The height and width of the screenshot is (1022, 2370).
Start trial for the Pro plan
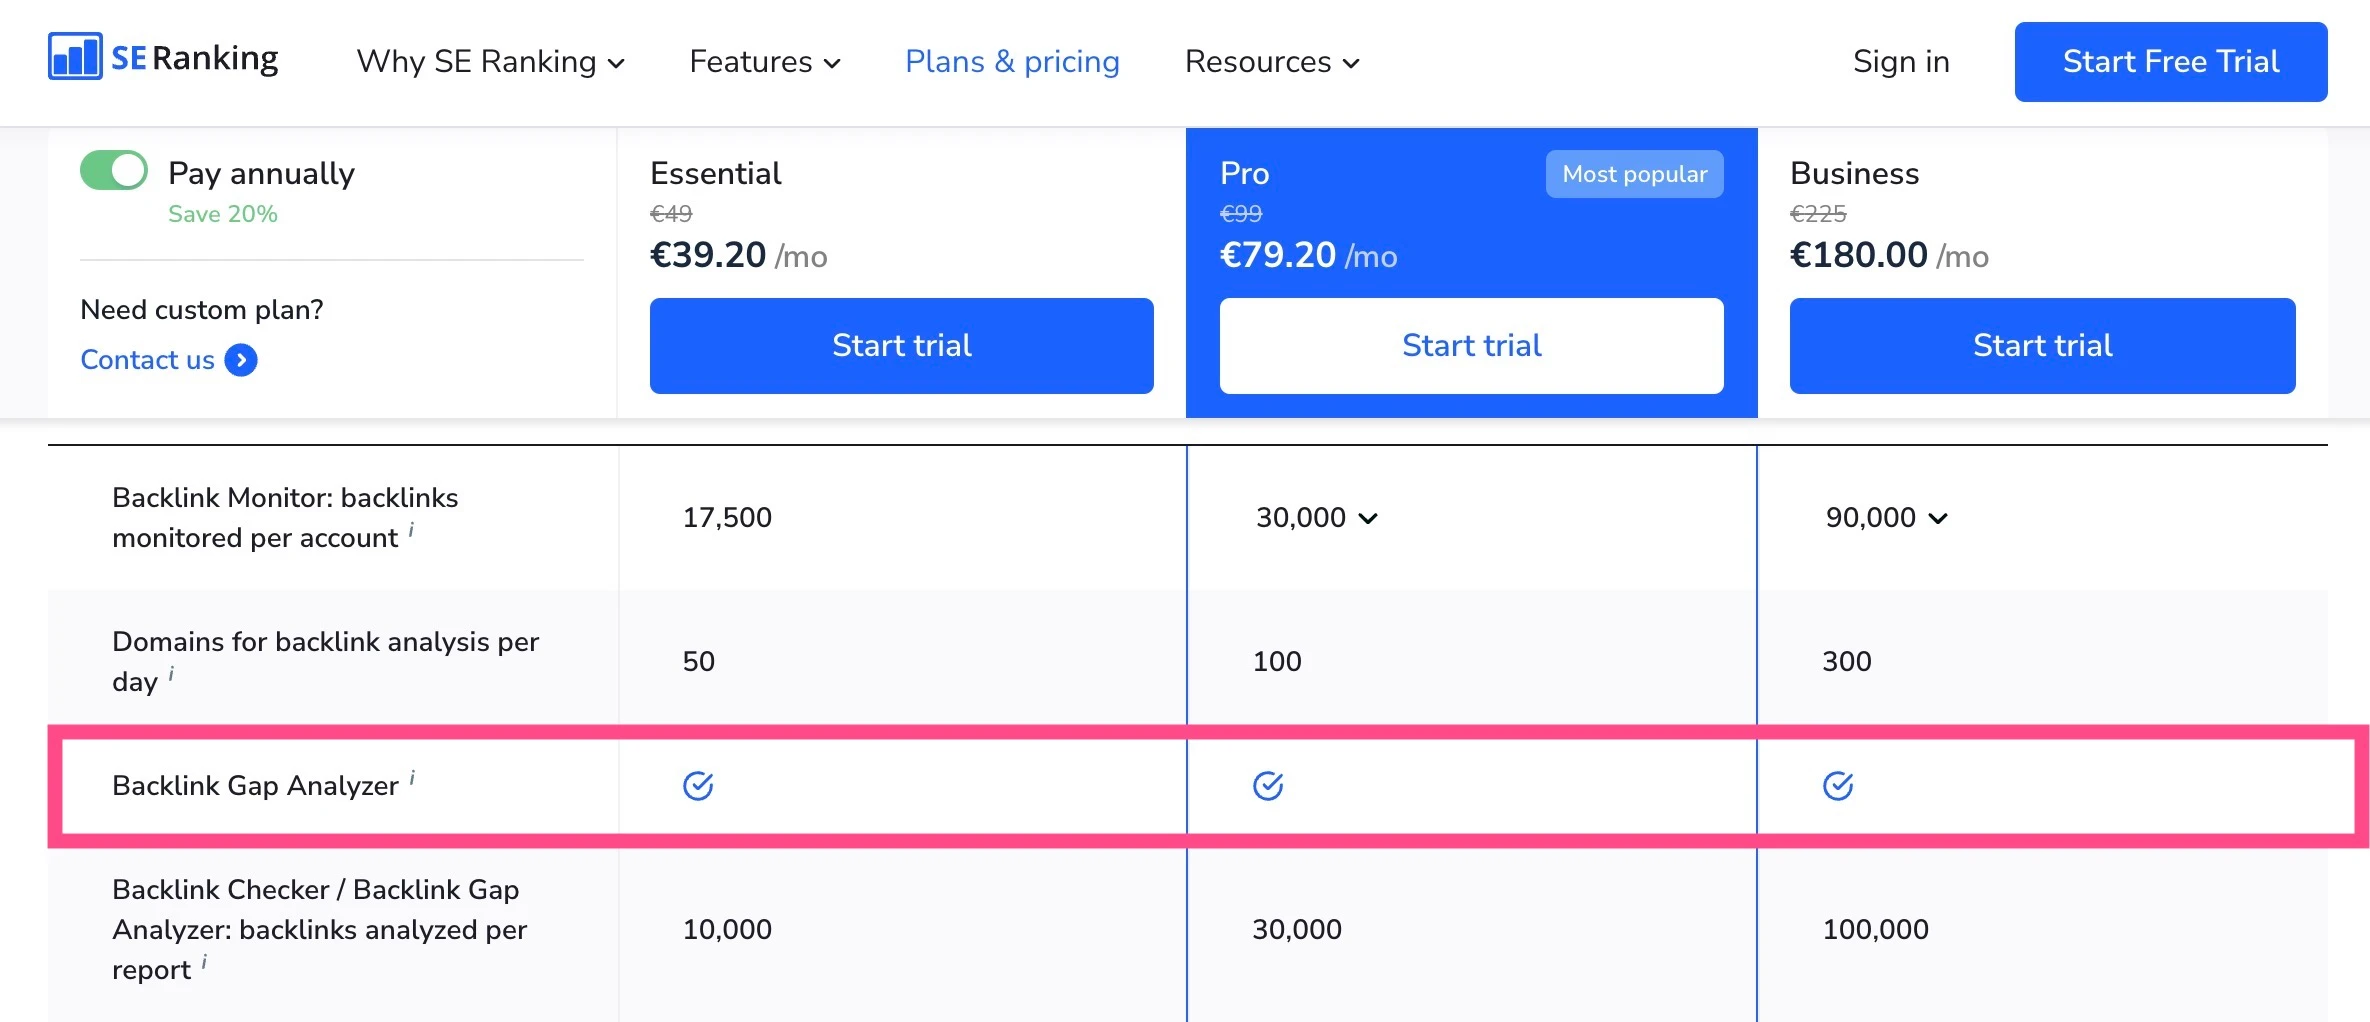(x=1472, y=346)
